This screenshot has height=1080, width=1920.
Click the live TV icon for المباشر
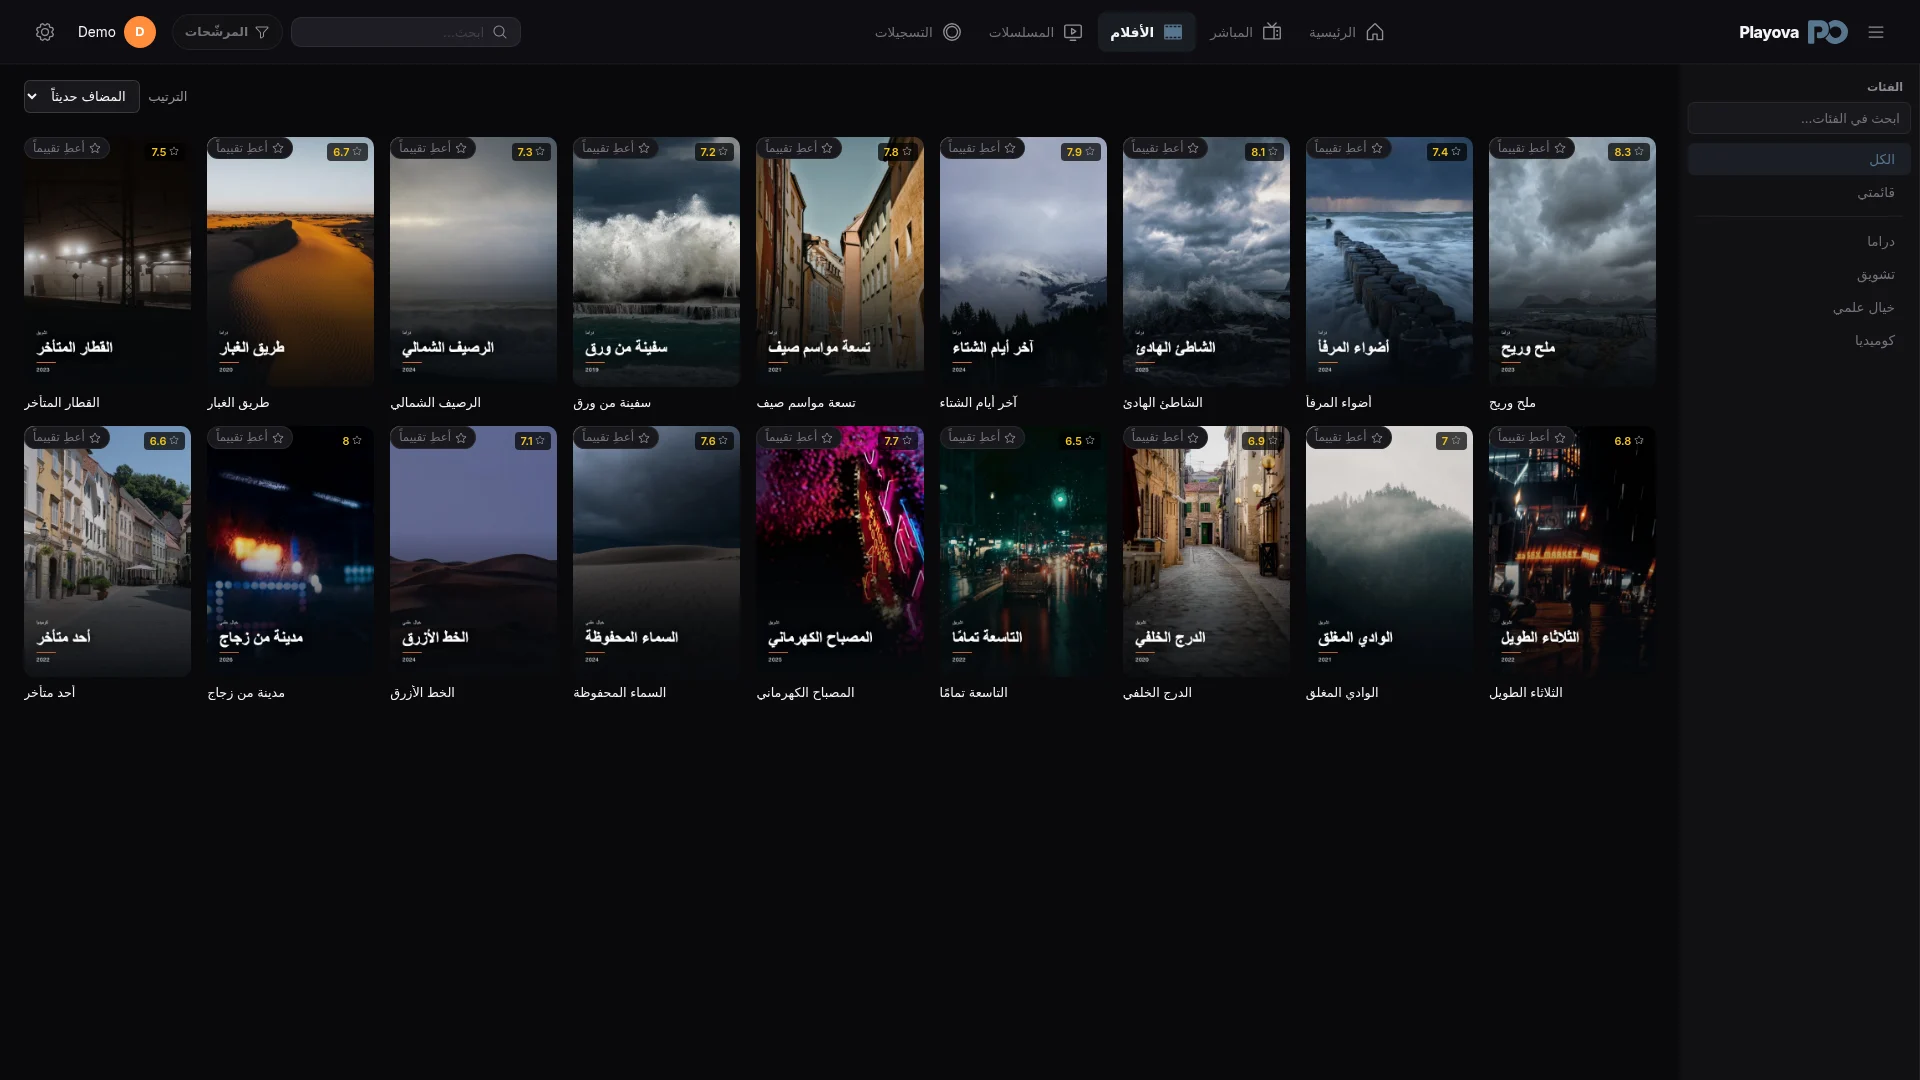coord(1272,32)
